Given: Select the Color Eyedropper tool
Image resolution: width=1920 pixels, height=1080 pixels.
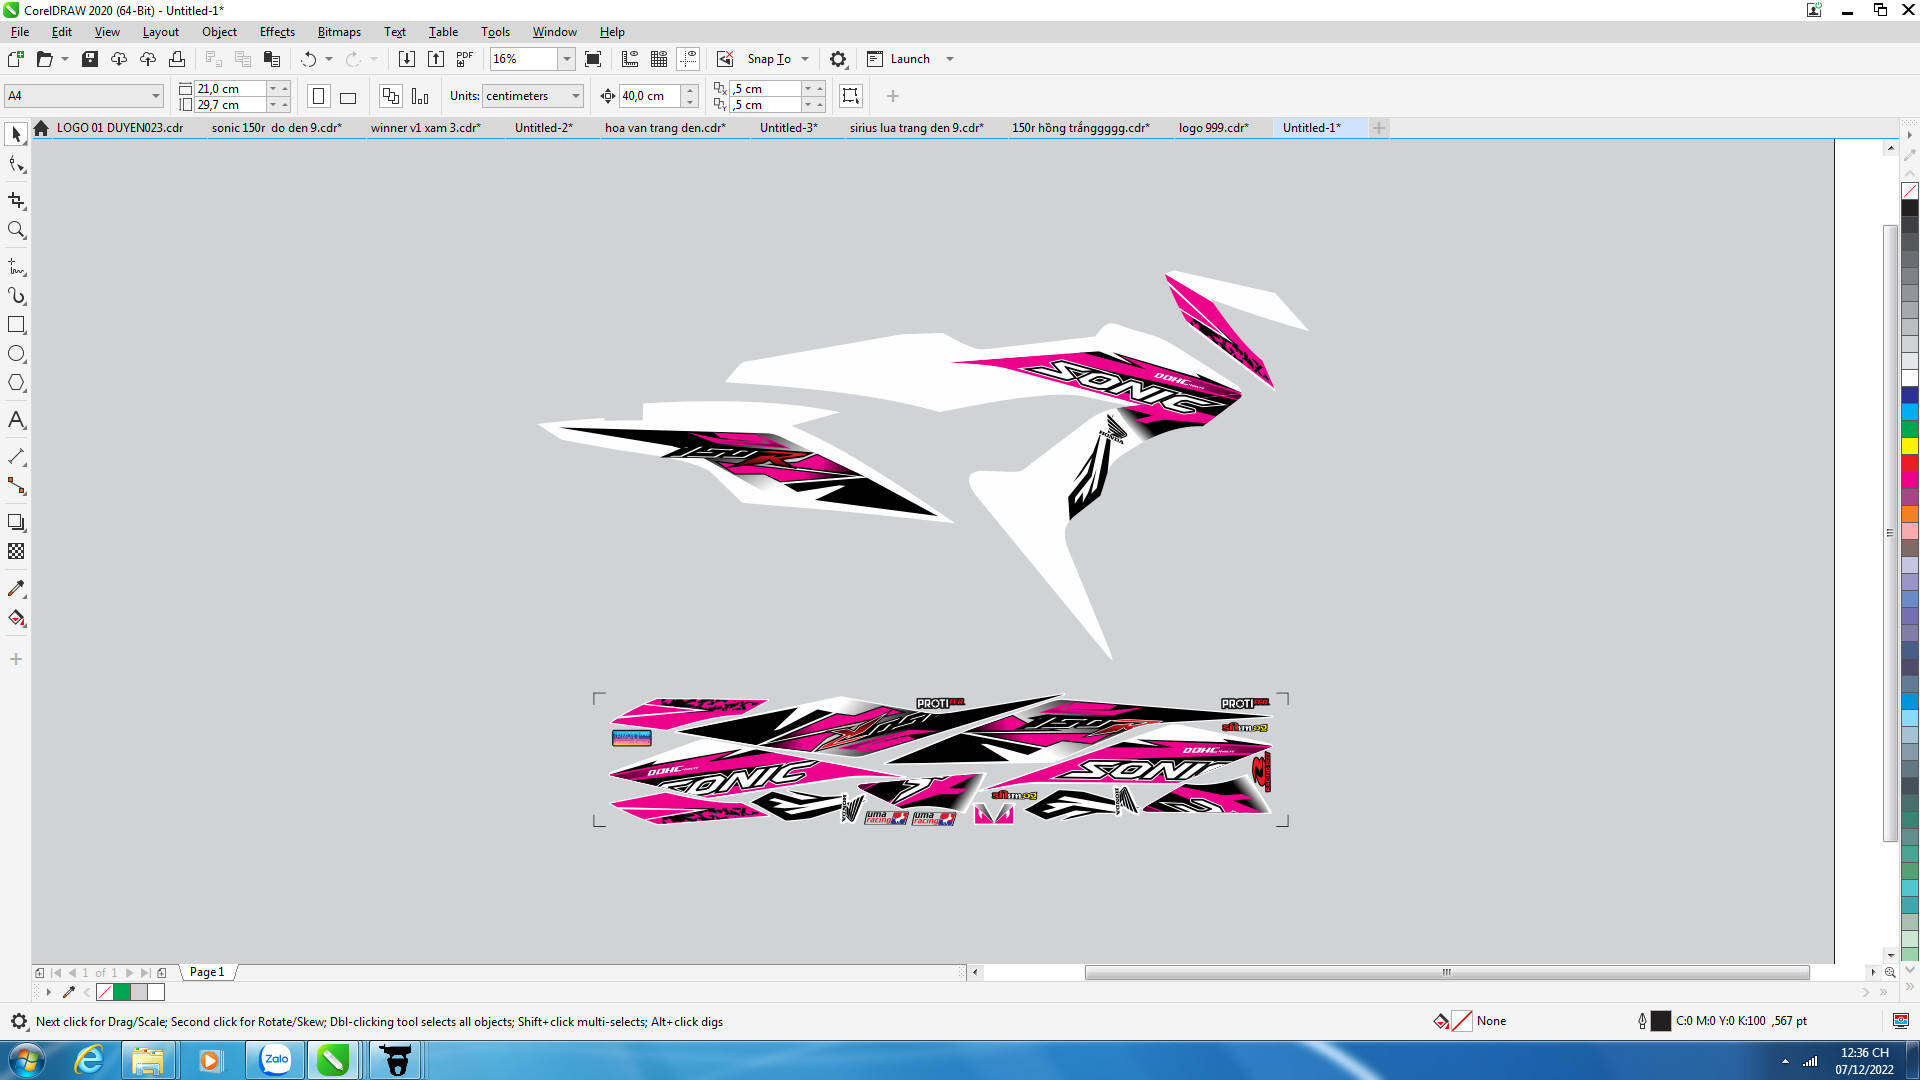Looking at the screenshot, I should [16, 589].
